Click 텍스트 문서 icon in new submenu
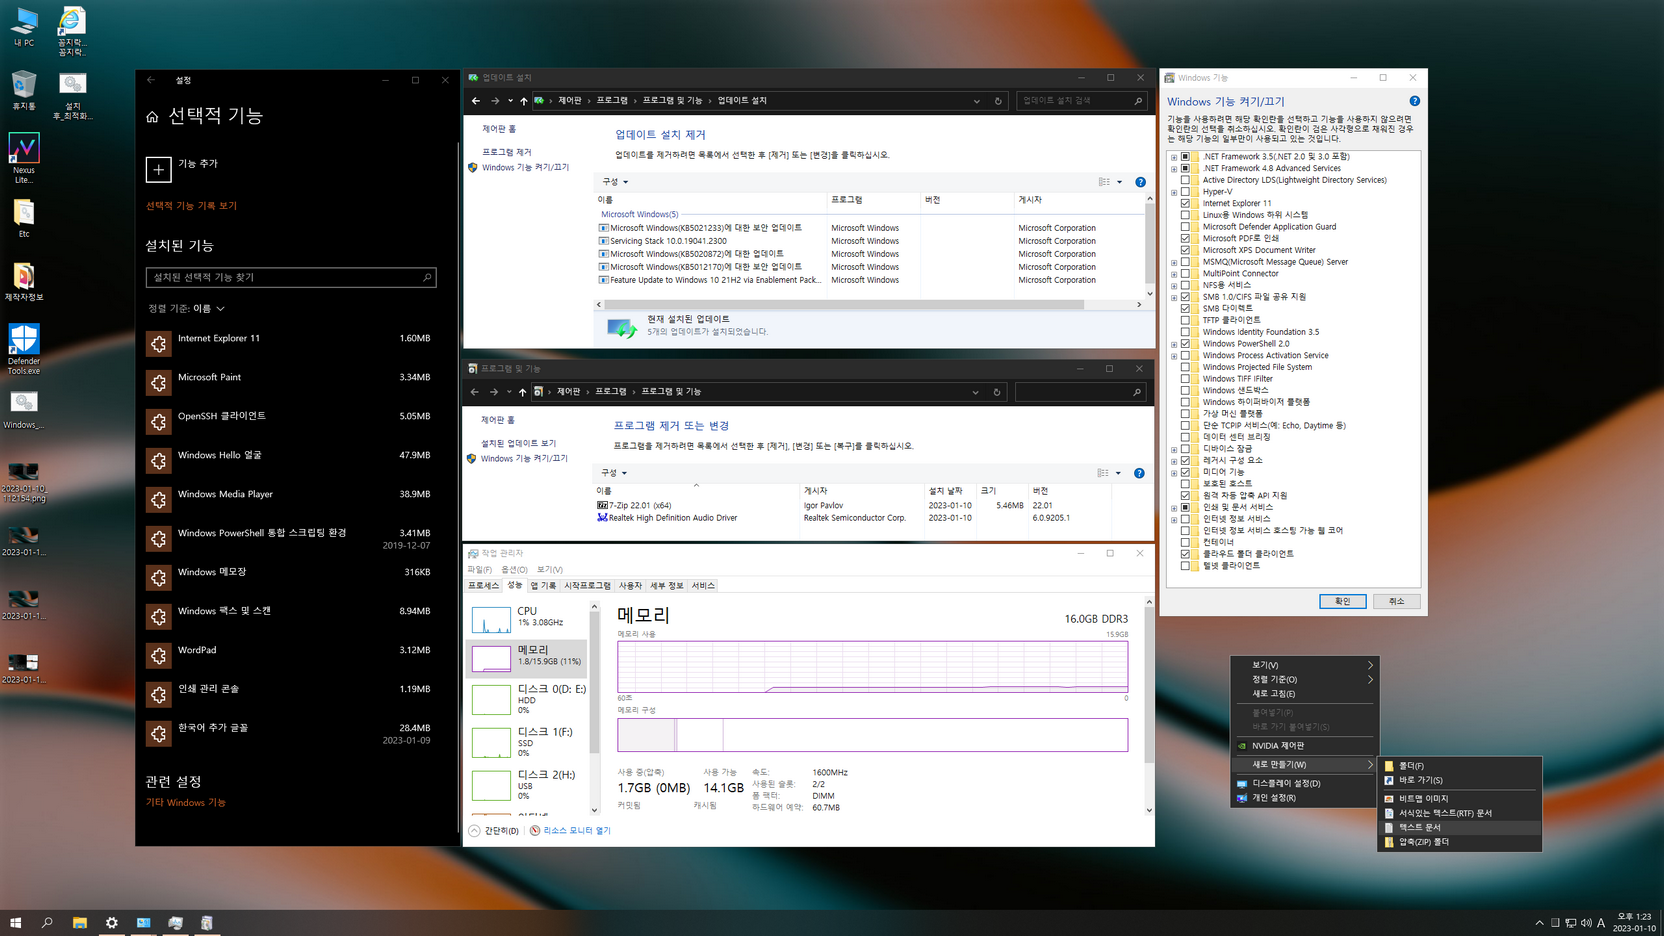Viewport: 1664px width, 936px height. tap(1389, 828)
